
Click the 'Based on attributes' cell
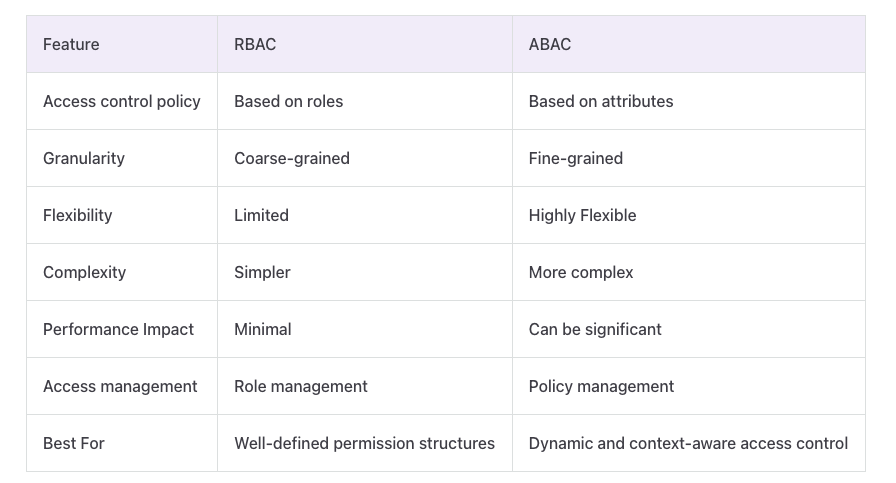[x=601, y=101]
